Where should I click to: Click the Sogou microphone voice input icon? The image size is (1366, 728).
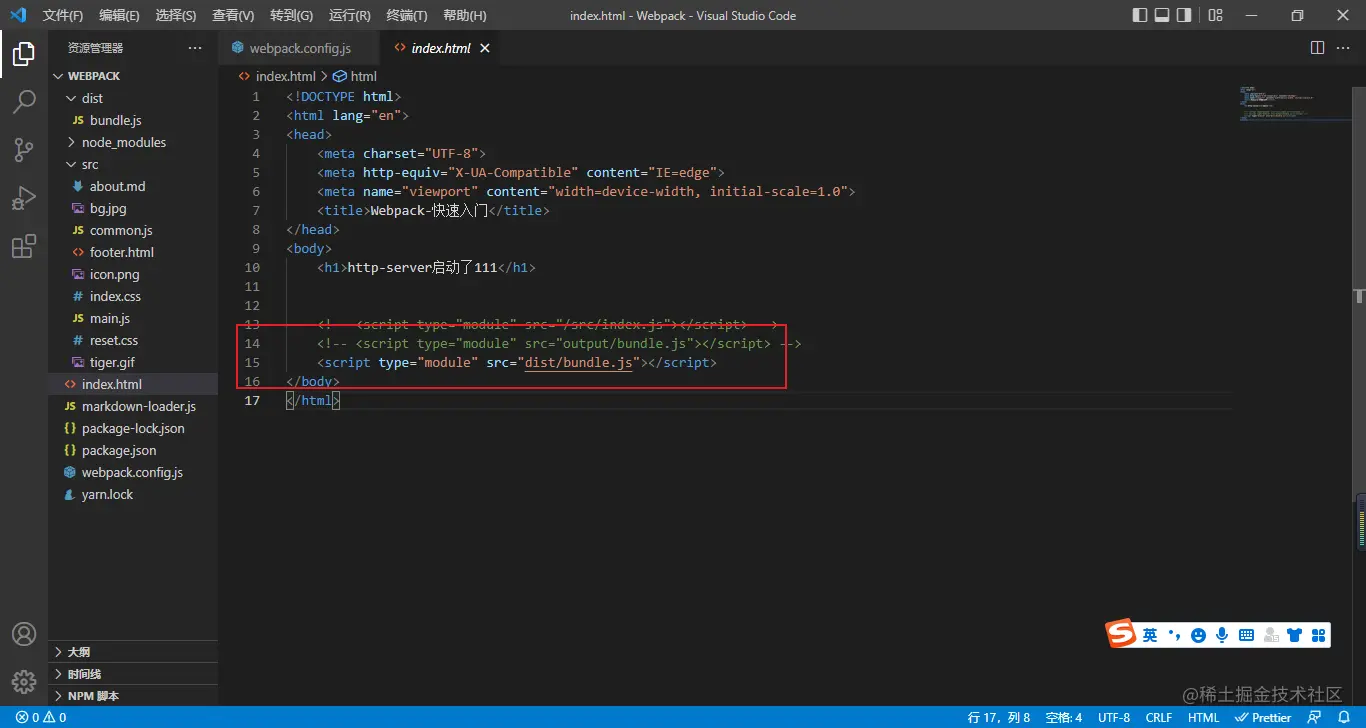coord(1222,635)
